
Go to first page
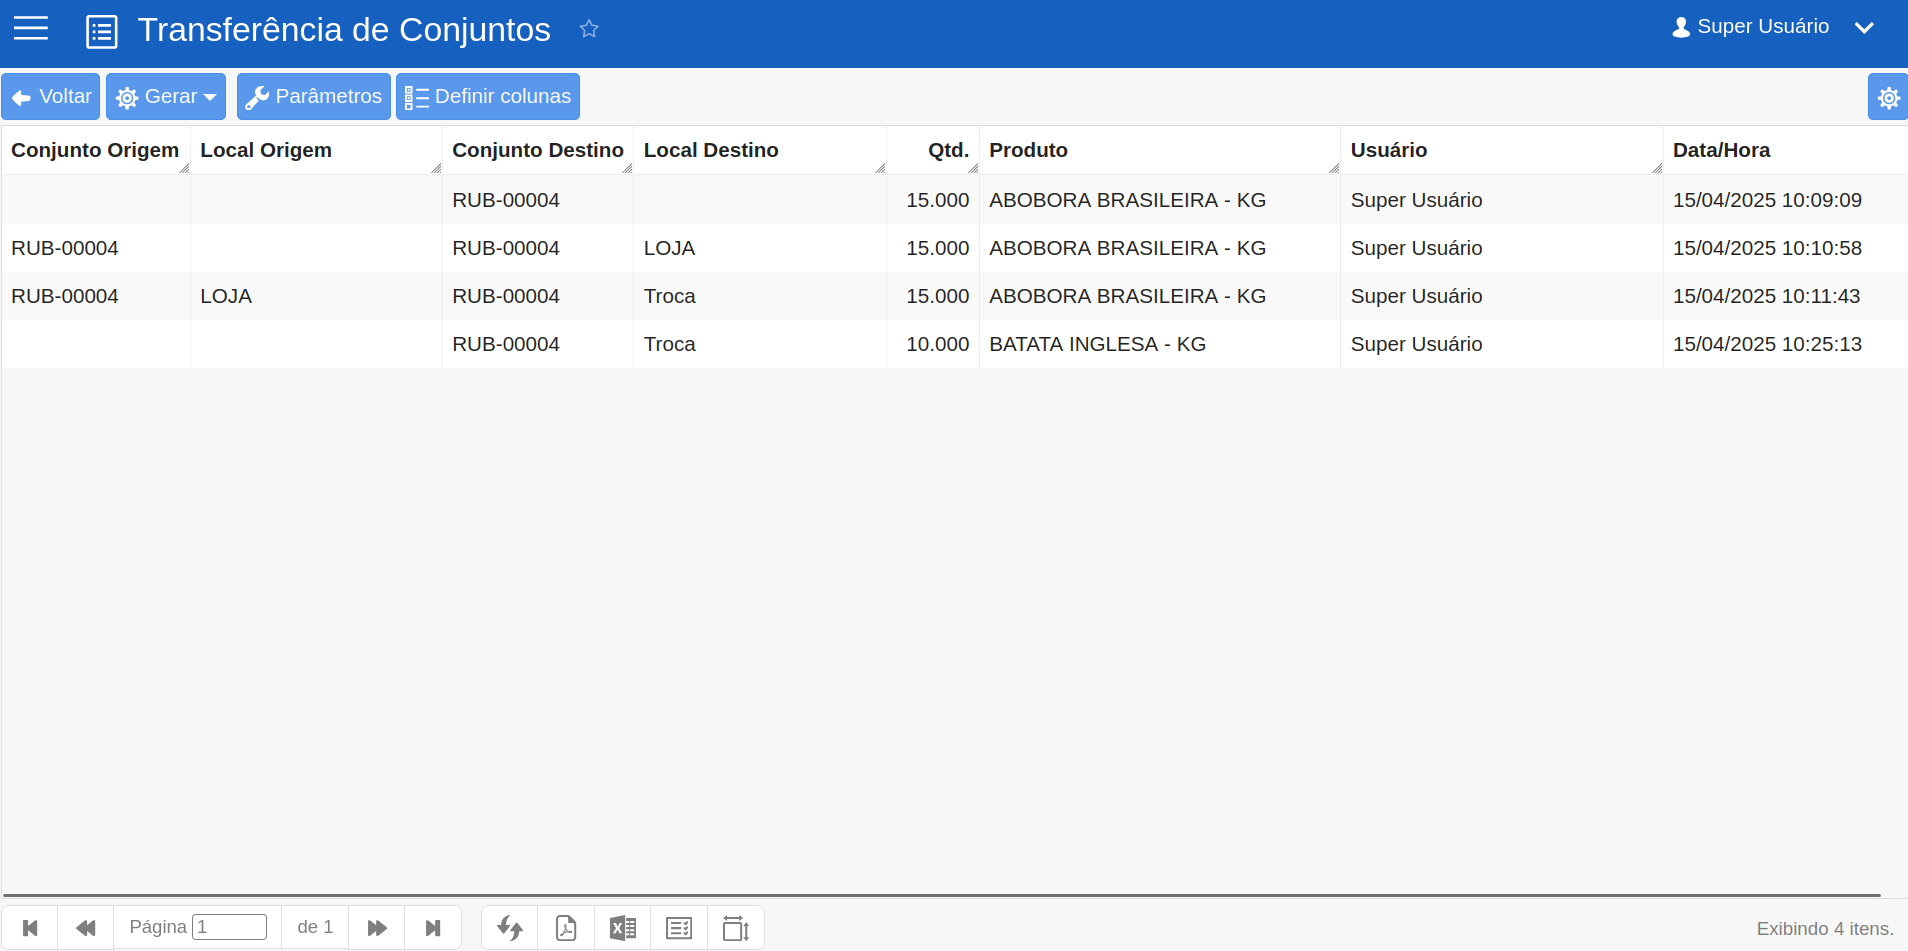coord(30,928)
